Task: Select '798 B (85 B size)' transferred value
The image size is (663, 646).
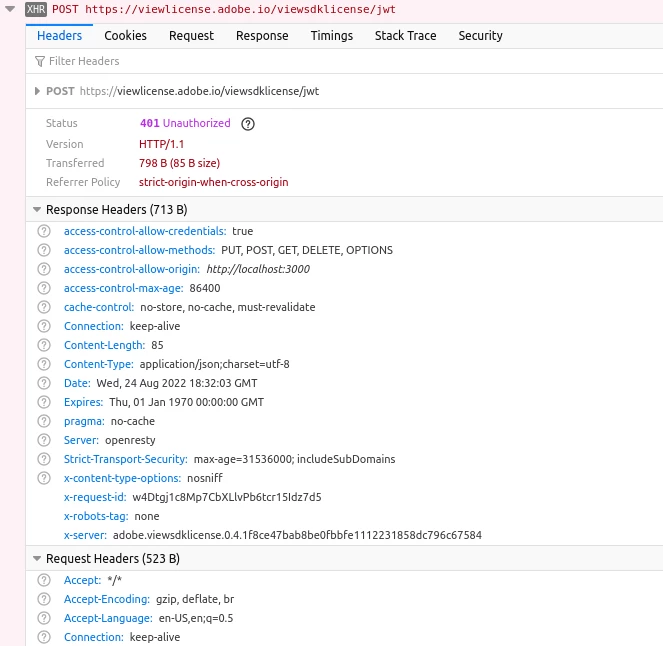Action: (180, 163)
